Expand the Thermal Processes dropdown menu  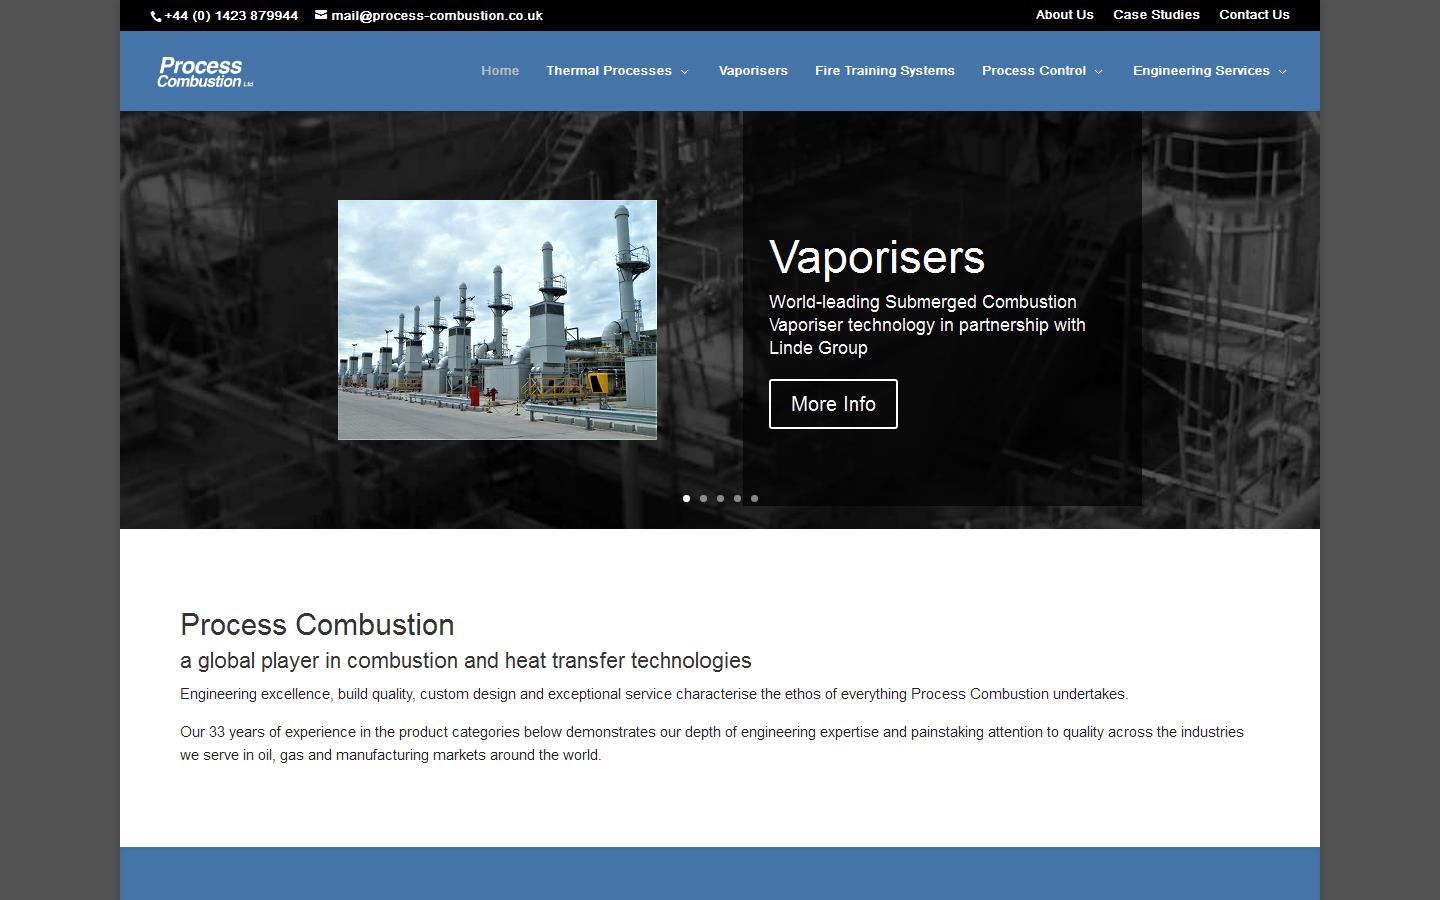click(x=609, y=71)
